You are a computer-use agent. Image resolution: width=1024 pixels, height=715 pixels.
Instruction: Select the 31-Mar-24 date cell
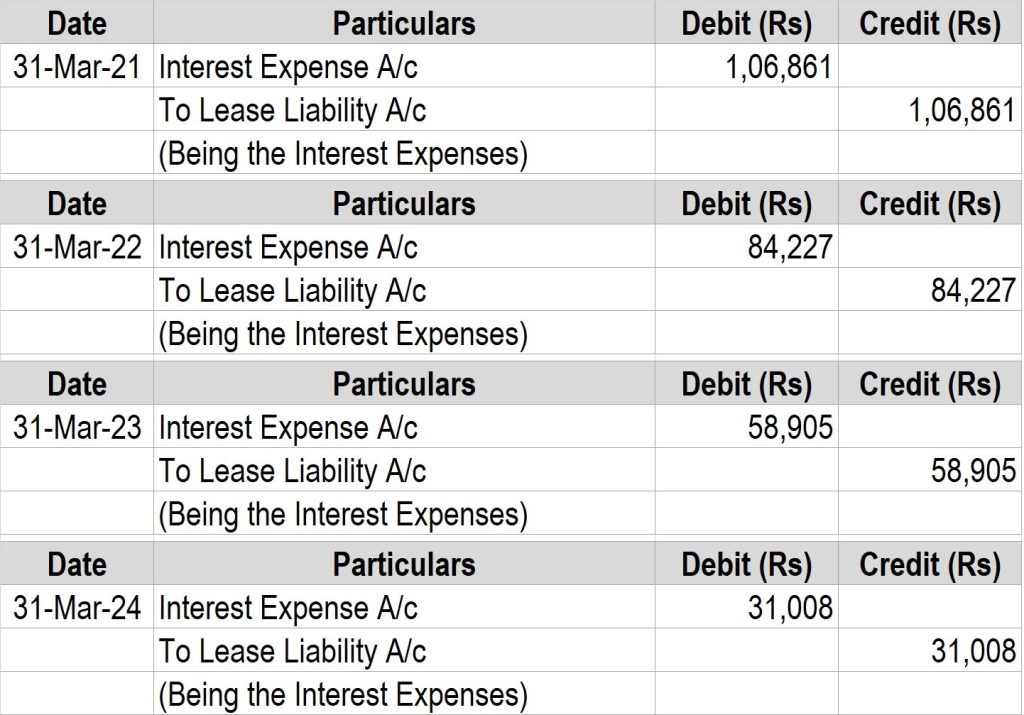pyautogui.click(x=77, y=608)
